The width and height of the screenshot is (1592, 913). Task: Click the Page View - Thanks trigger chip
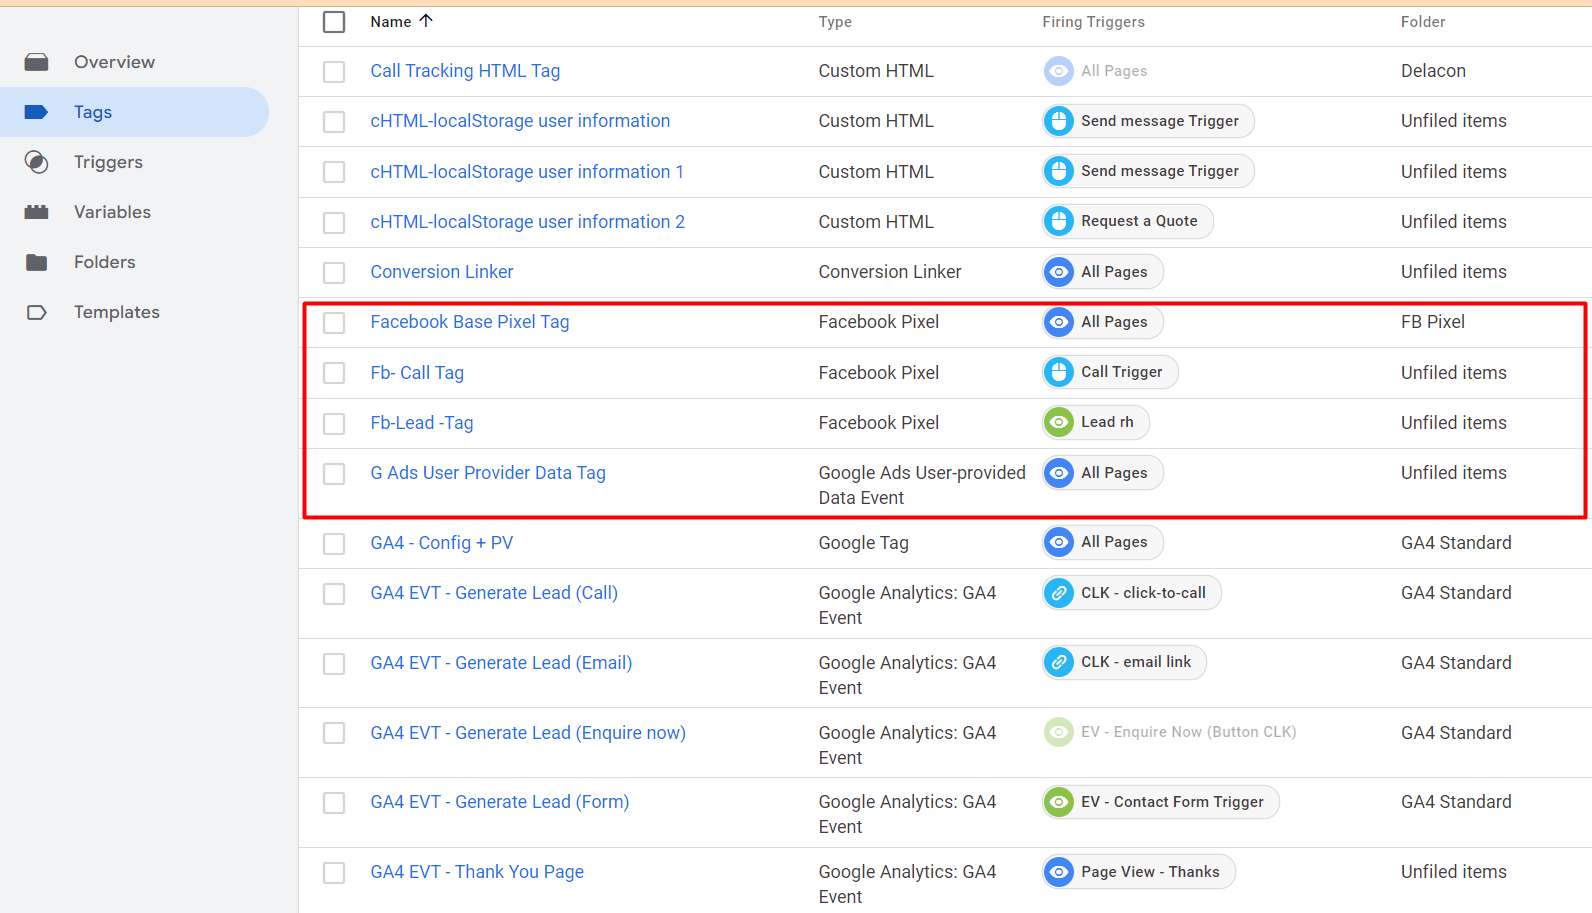coord(1139,872)
